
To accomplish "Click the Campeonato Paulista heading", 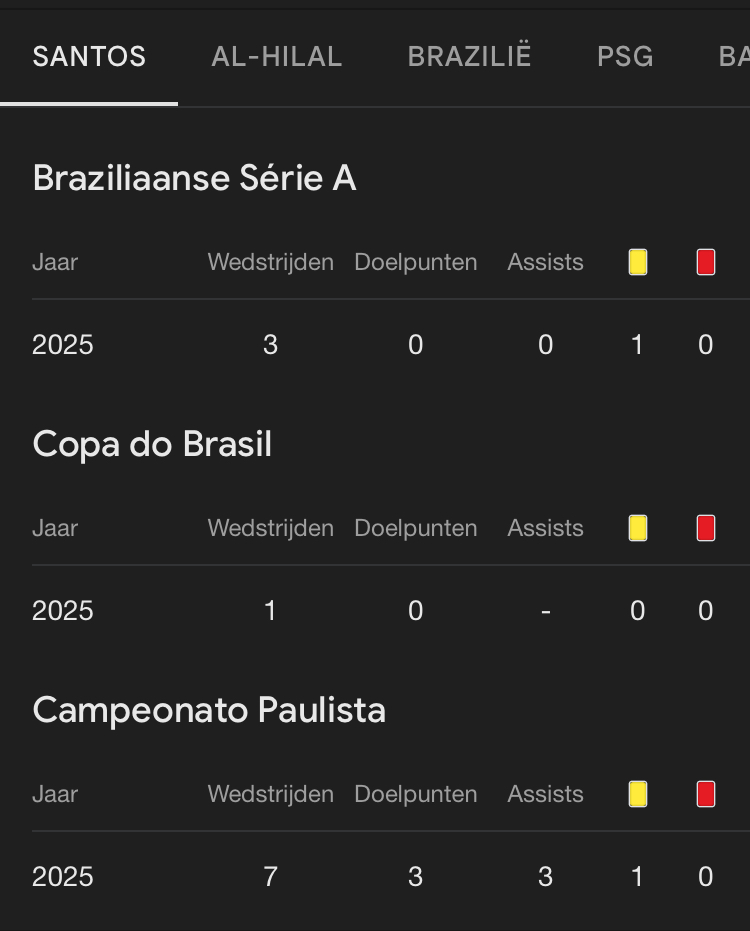I will coord(209,710).
